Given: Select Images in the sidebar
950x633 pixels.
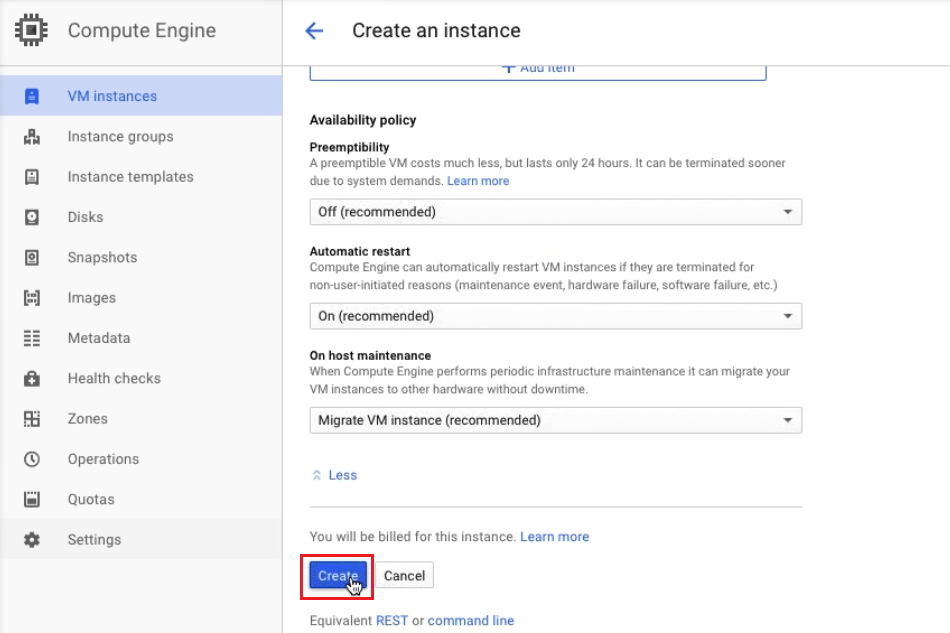Looking at the screenshot, I should point(141,297).
